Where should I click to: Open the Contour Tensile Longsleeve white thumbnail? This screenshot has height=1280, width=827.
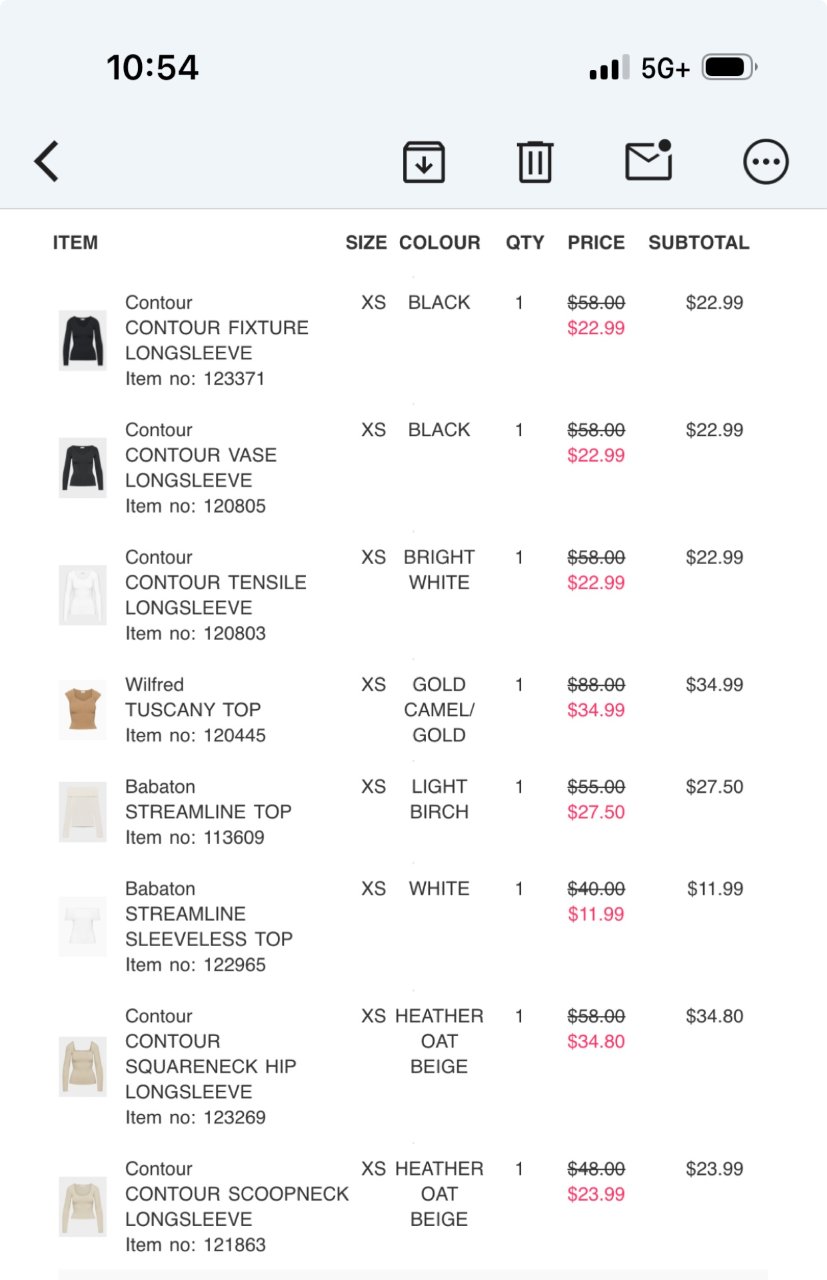pyautogui.click(x=82, y=595)
